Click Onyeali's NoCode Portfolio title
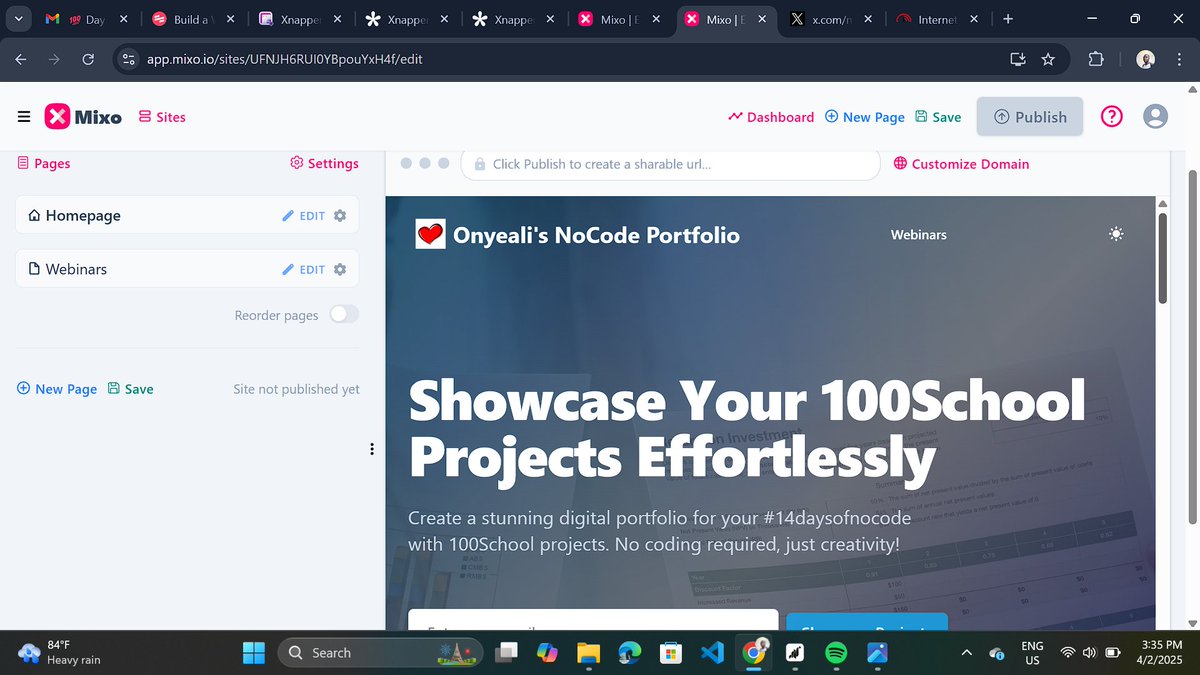Viewport: 1200px width, 675px height. coord(596,235)
